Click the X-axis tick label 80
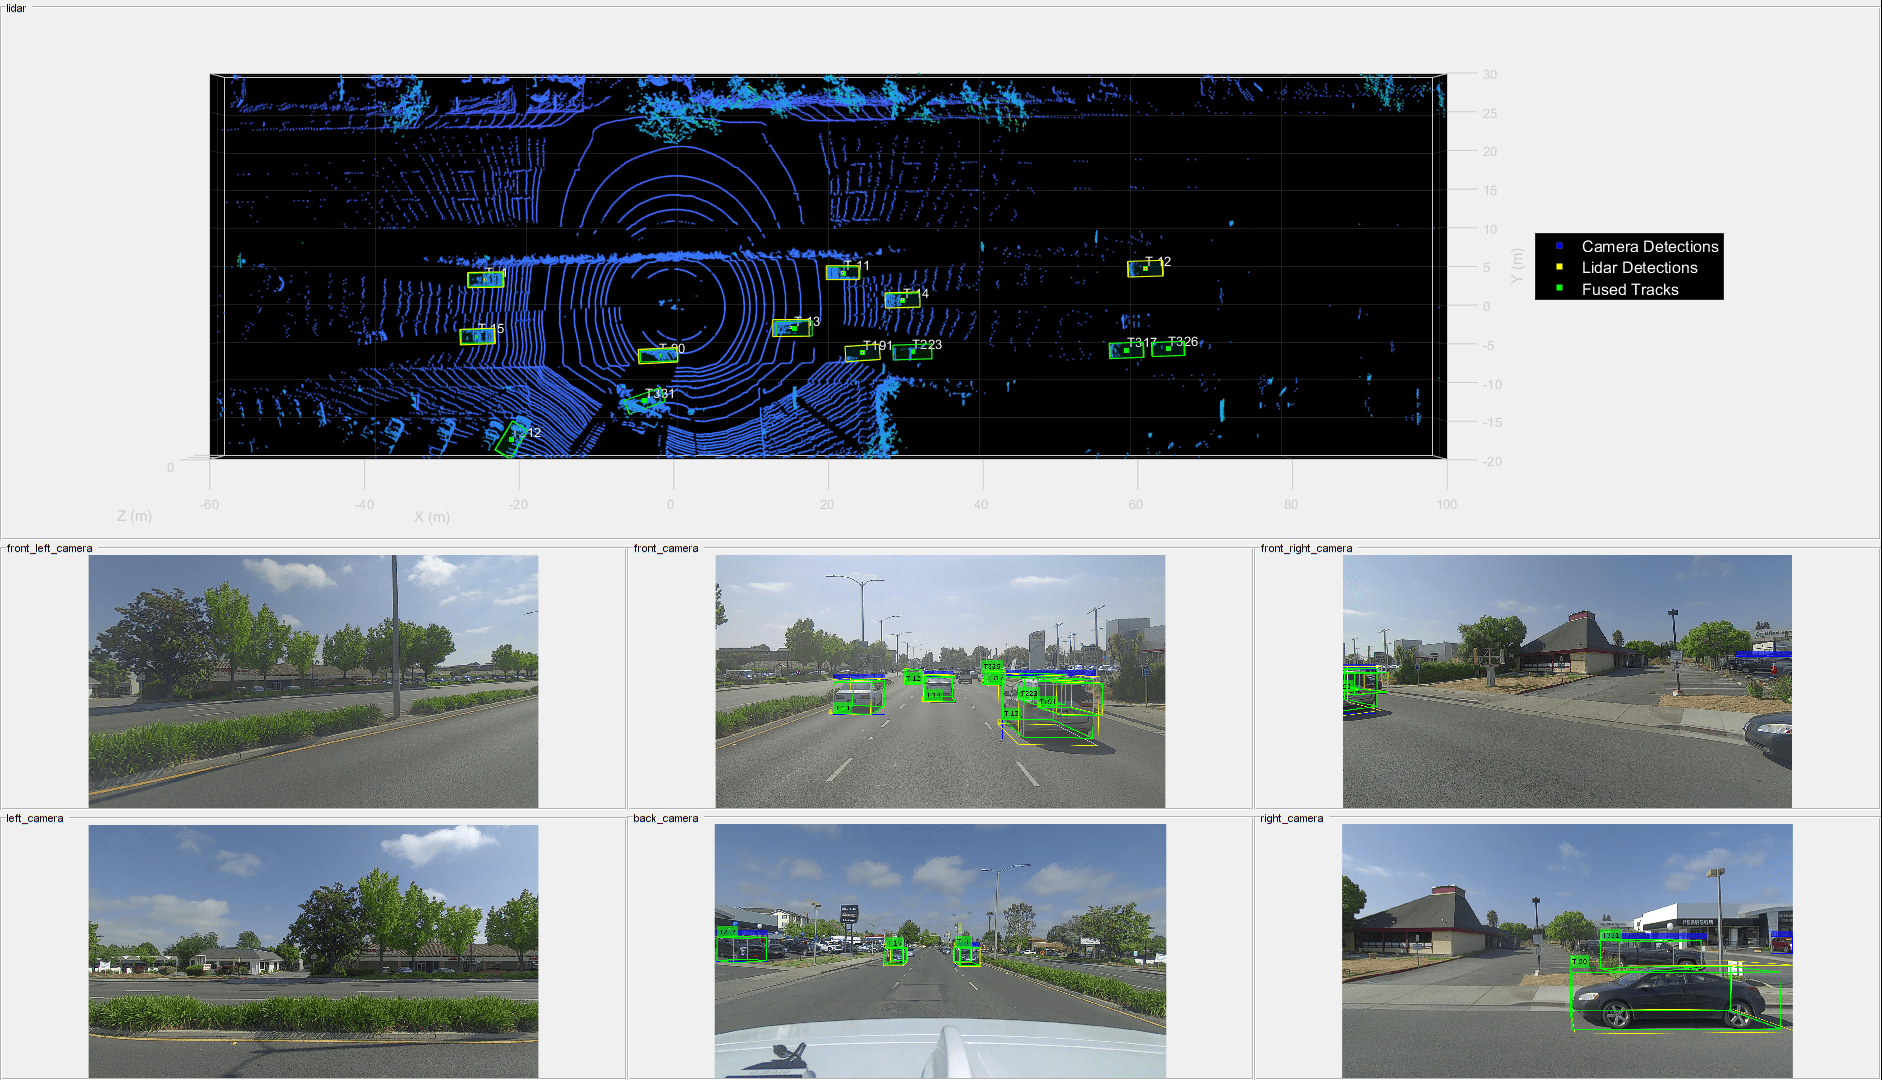This screenshot has width=1882, height=1080. (x=1291, y=505)
